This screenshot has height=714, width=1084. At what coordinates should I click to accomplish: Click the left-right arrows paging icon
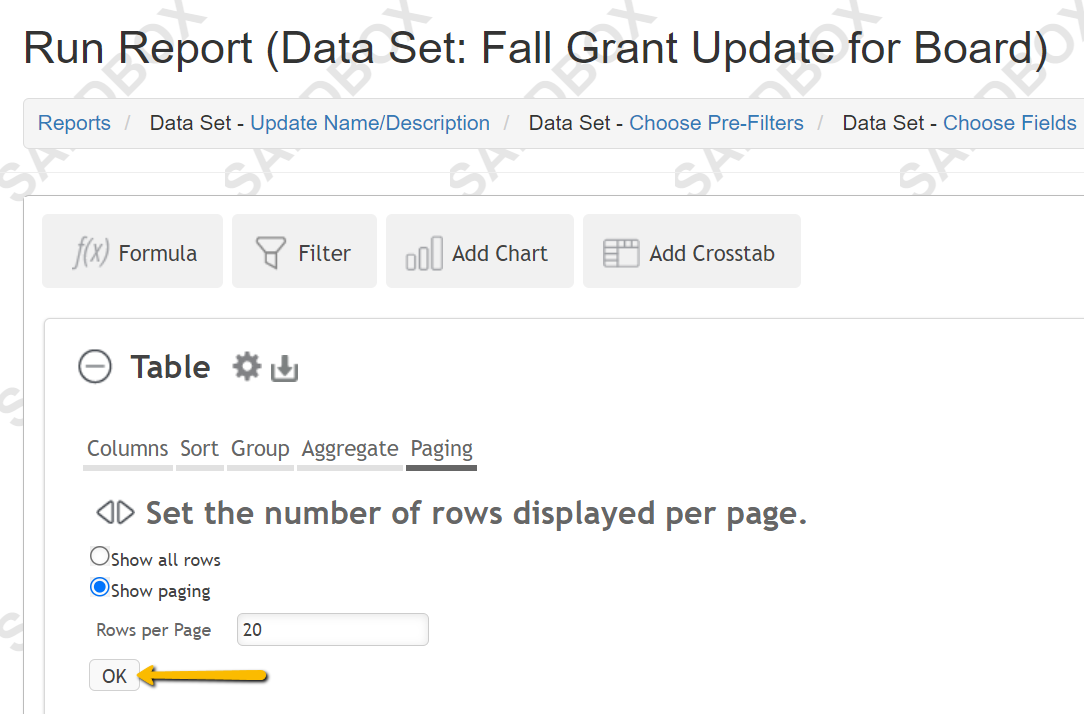[x=115, y=513]
